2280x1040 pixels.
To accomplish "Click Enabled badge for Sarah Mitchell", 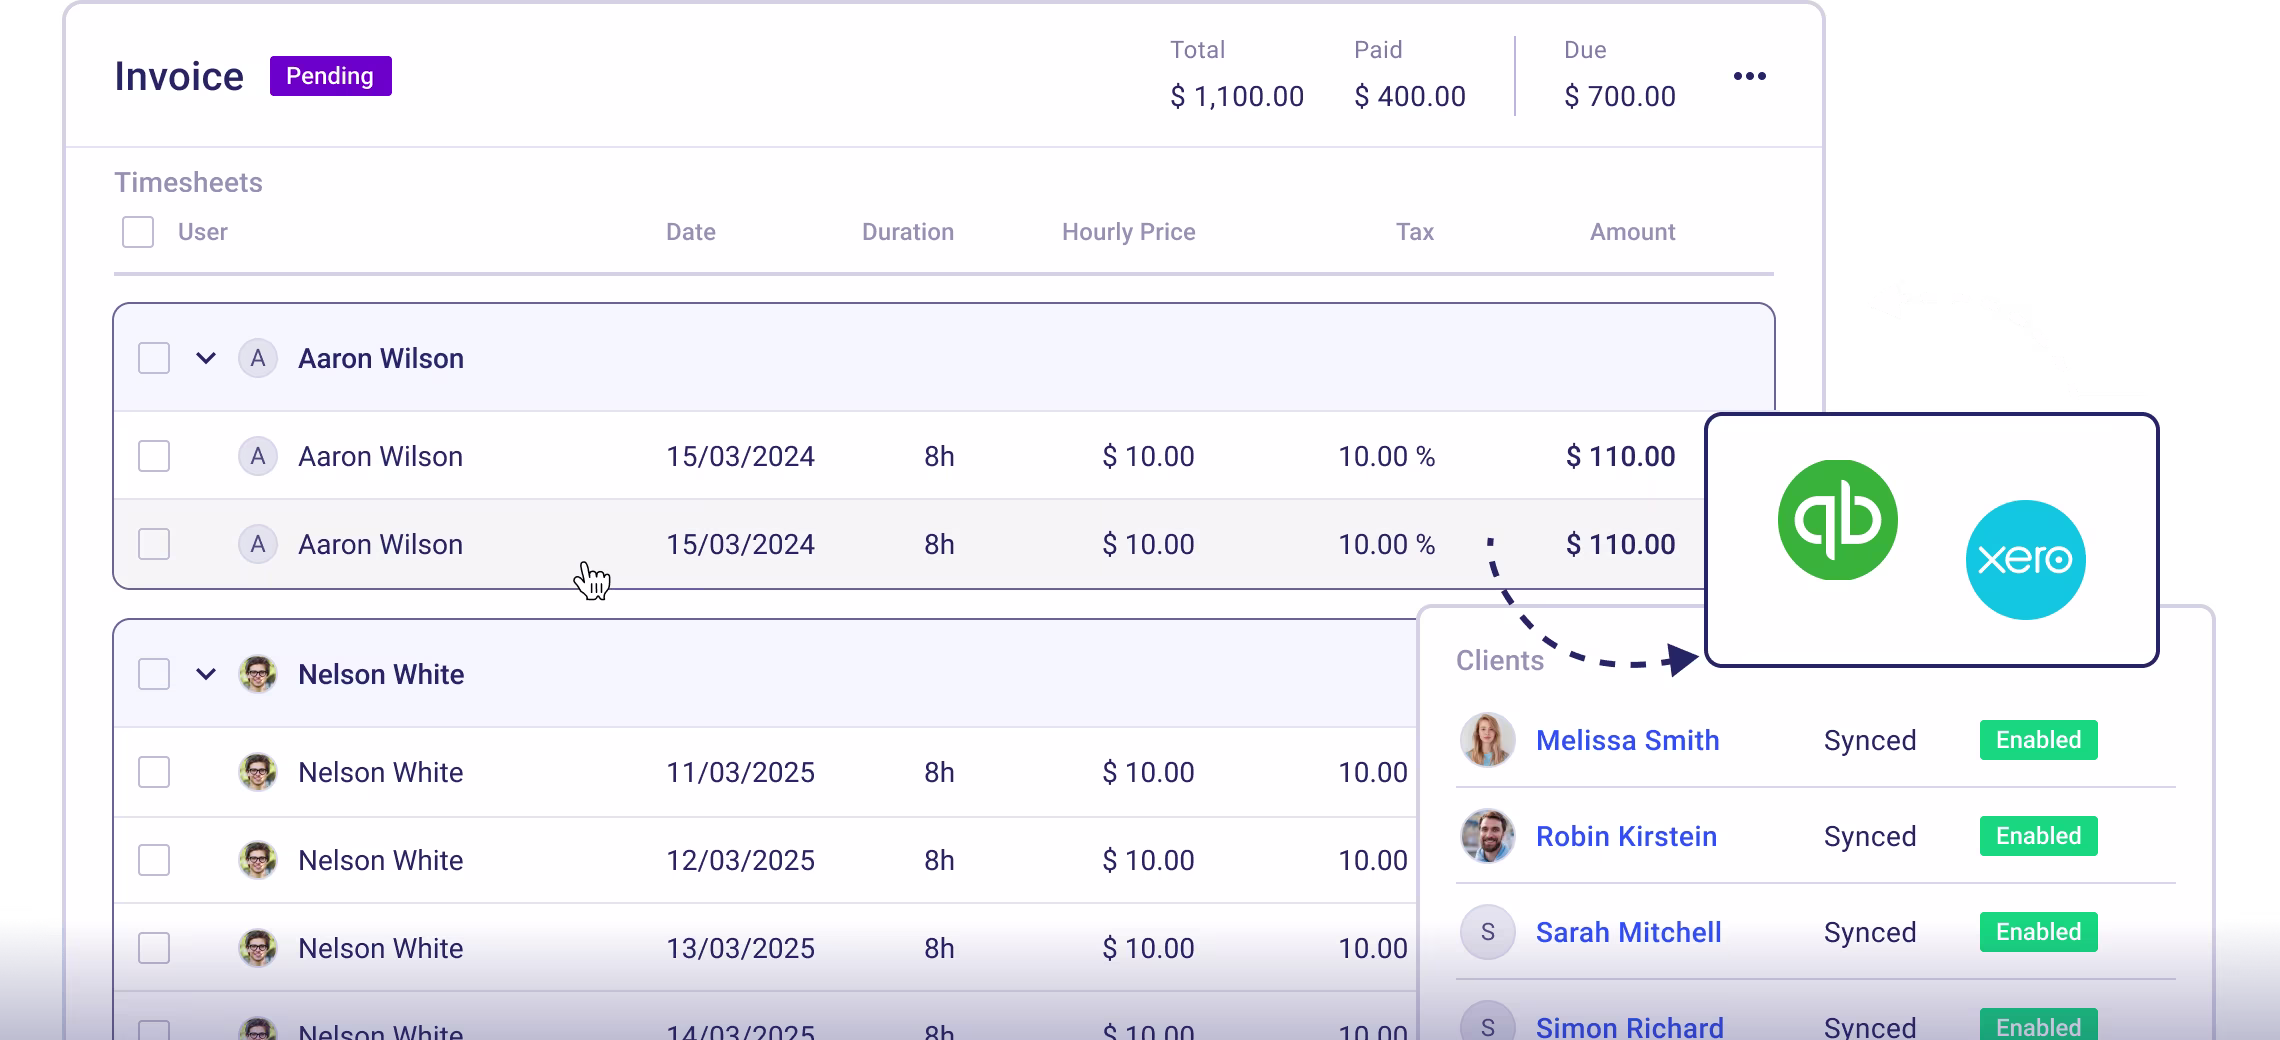I will point(2038,932).
